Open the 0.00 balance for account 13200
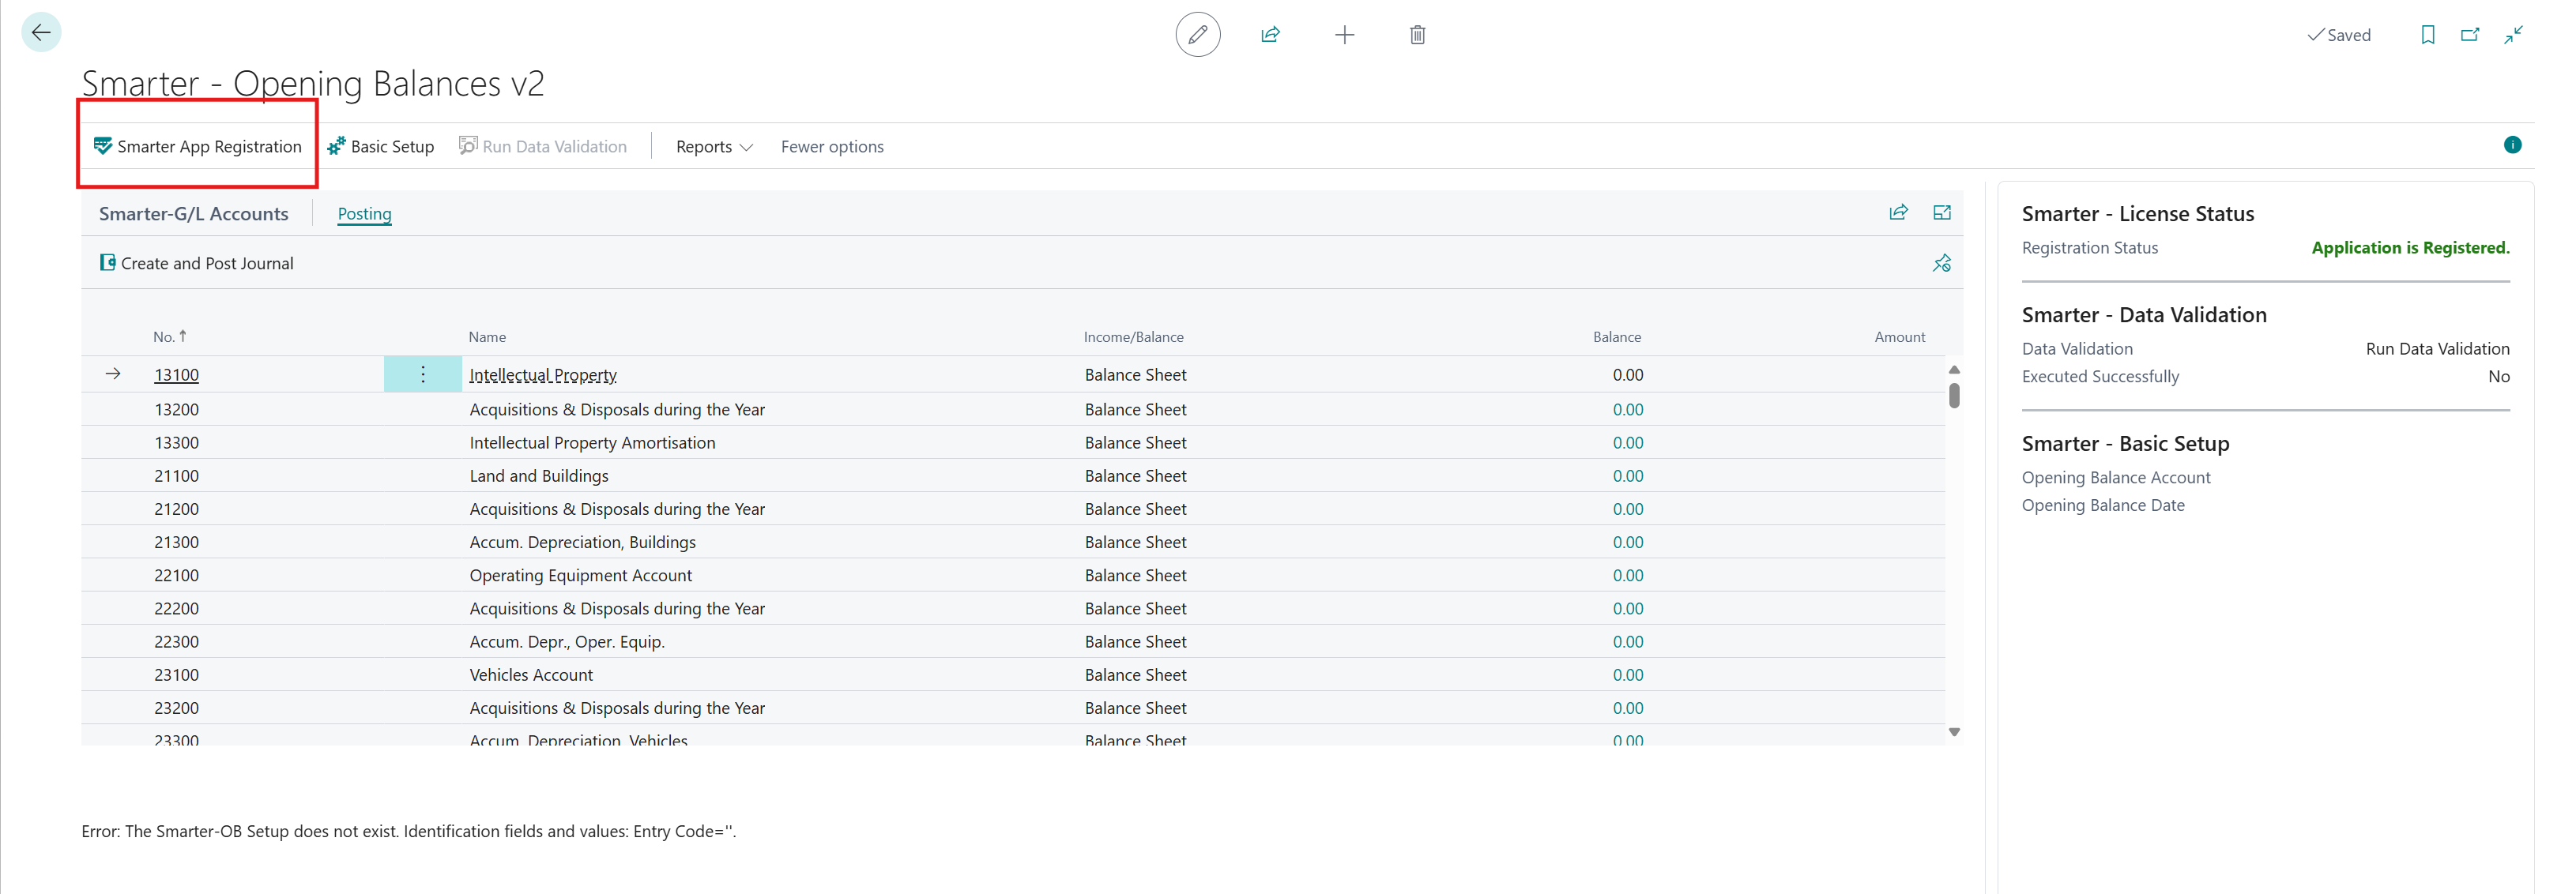 [1627, 409]
